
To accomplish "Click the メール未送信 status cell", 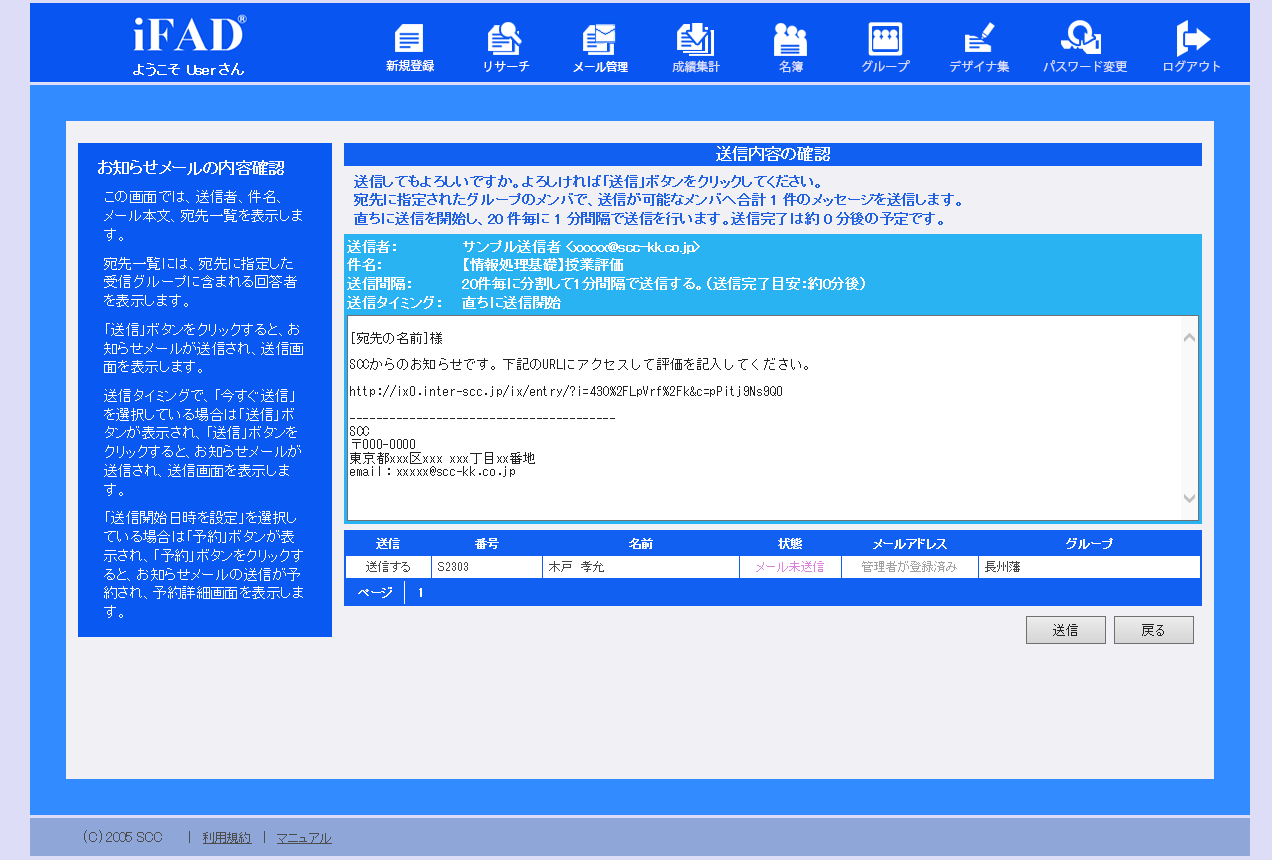I will coord(790,567).
